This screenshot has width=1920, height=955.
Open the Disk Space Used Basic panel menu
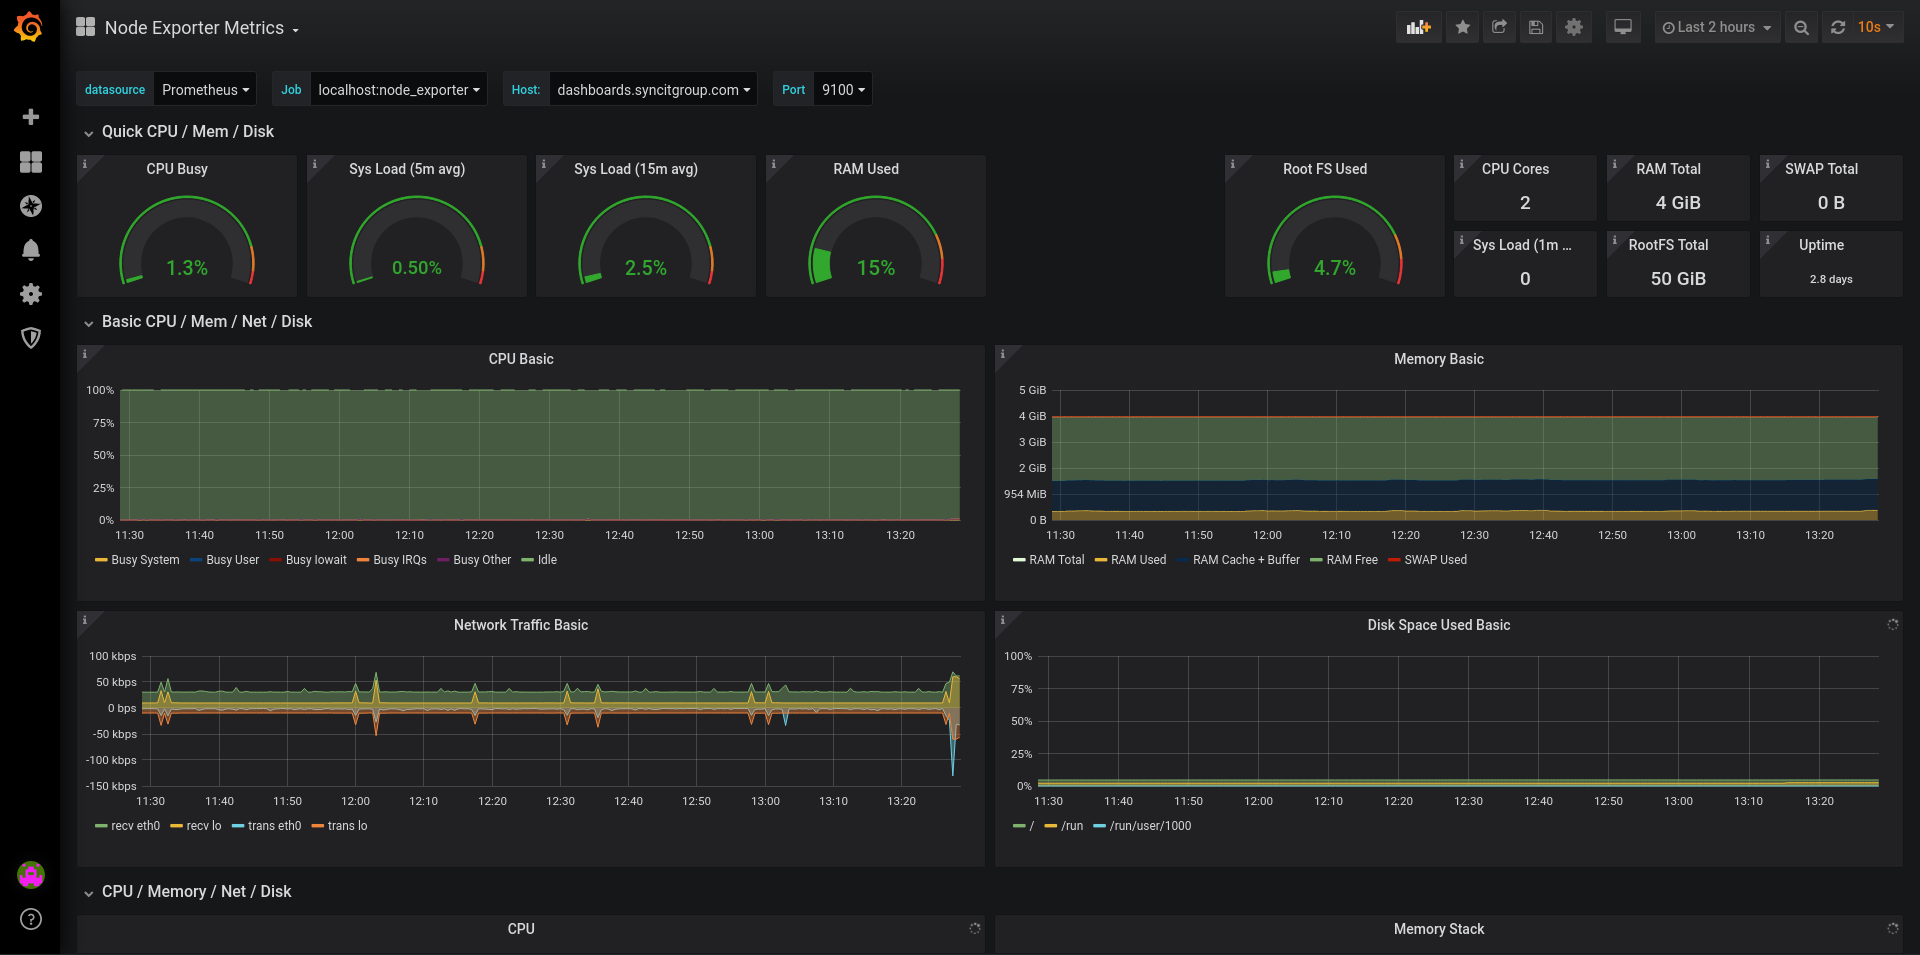(1438, 625)
